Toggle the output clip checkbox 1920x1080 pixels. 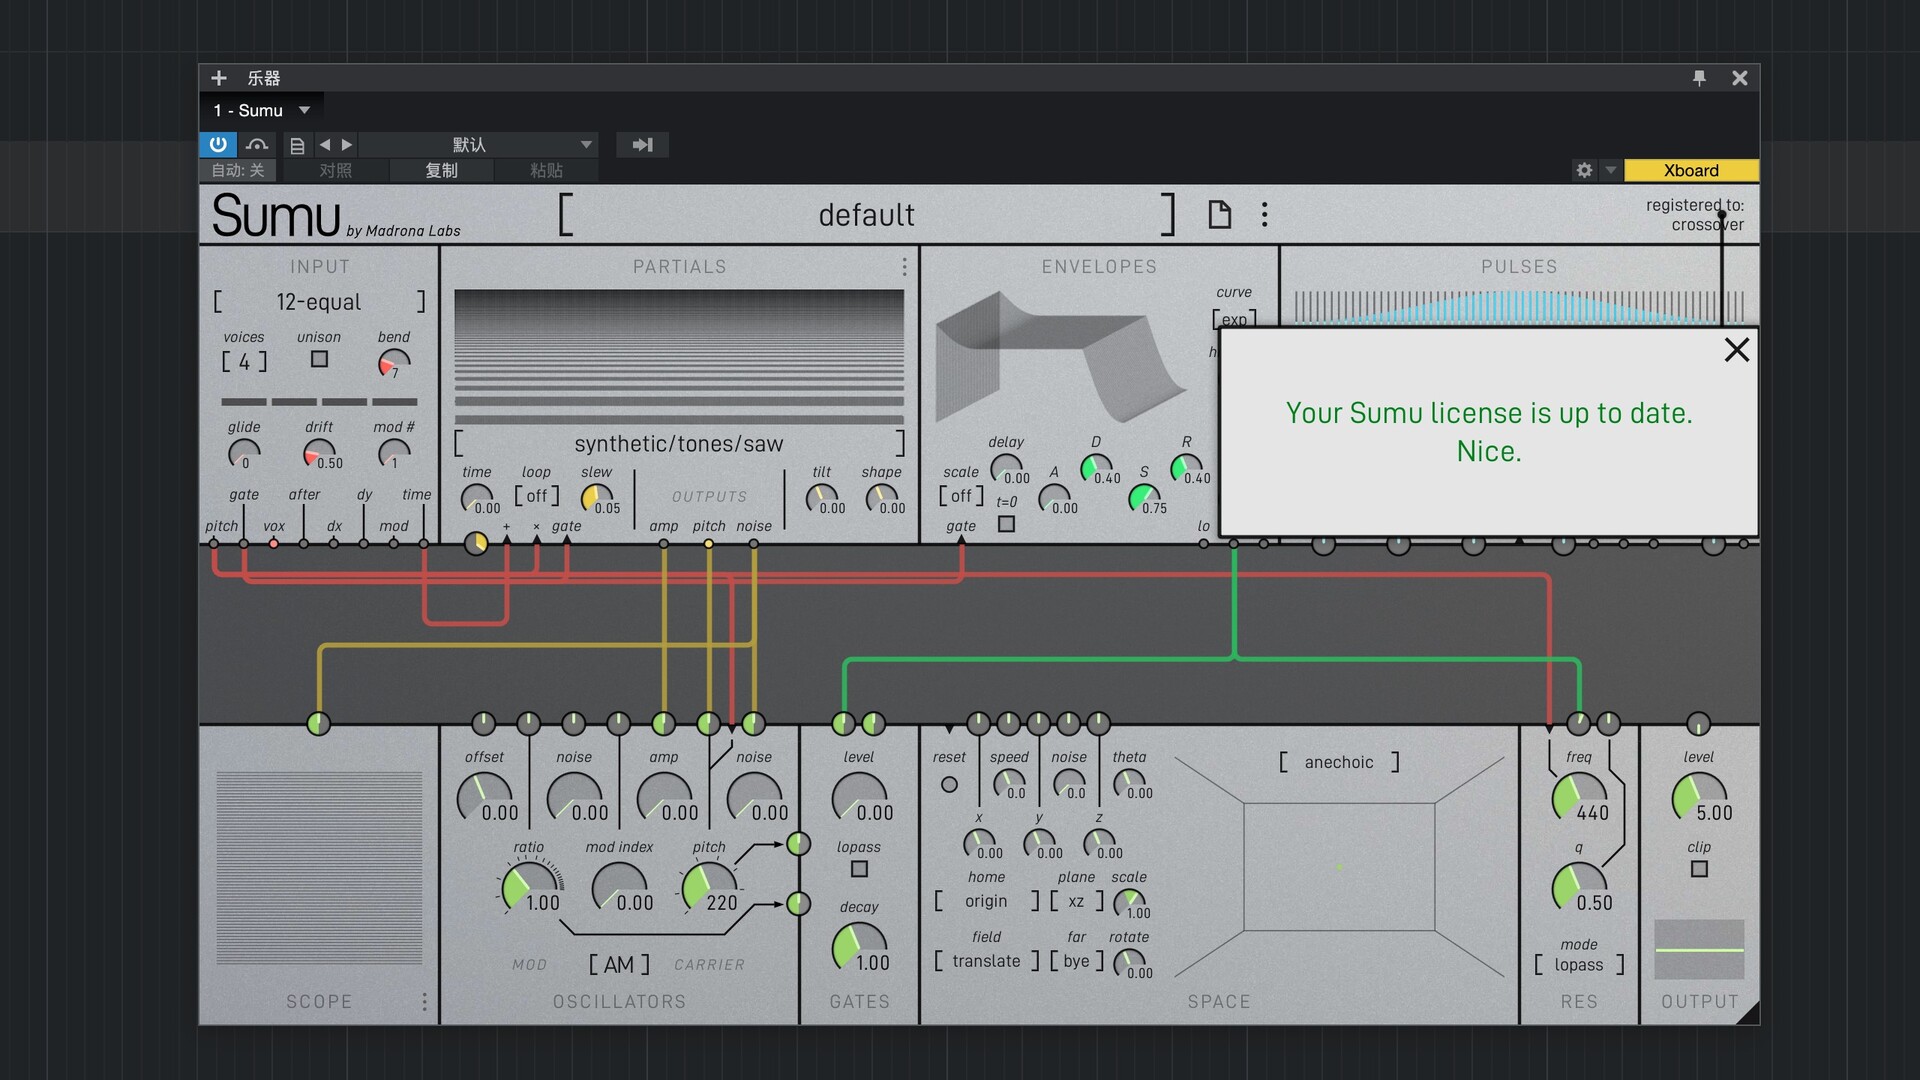1699,869
